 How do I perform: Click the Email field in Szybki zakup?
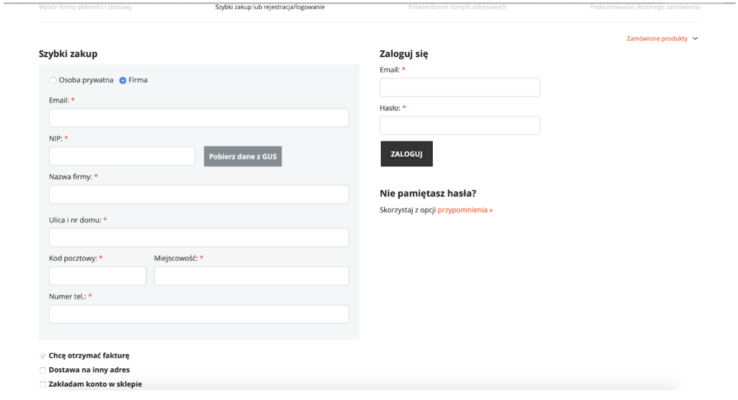pyautogui.click(x=198, y=118)
